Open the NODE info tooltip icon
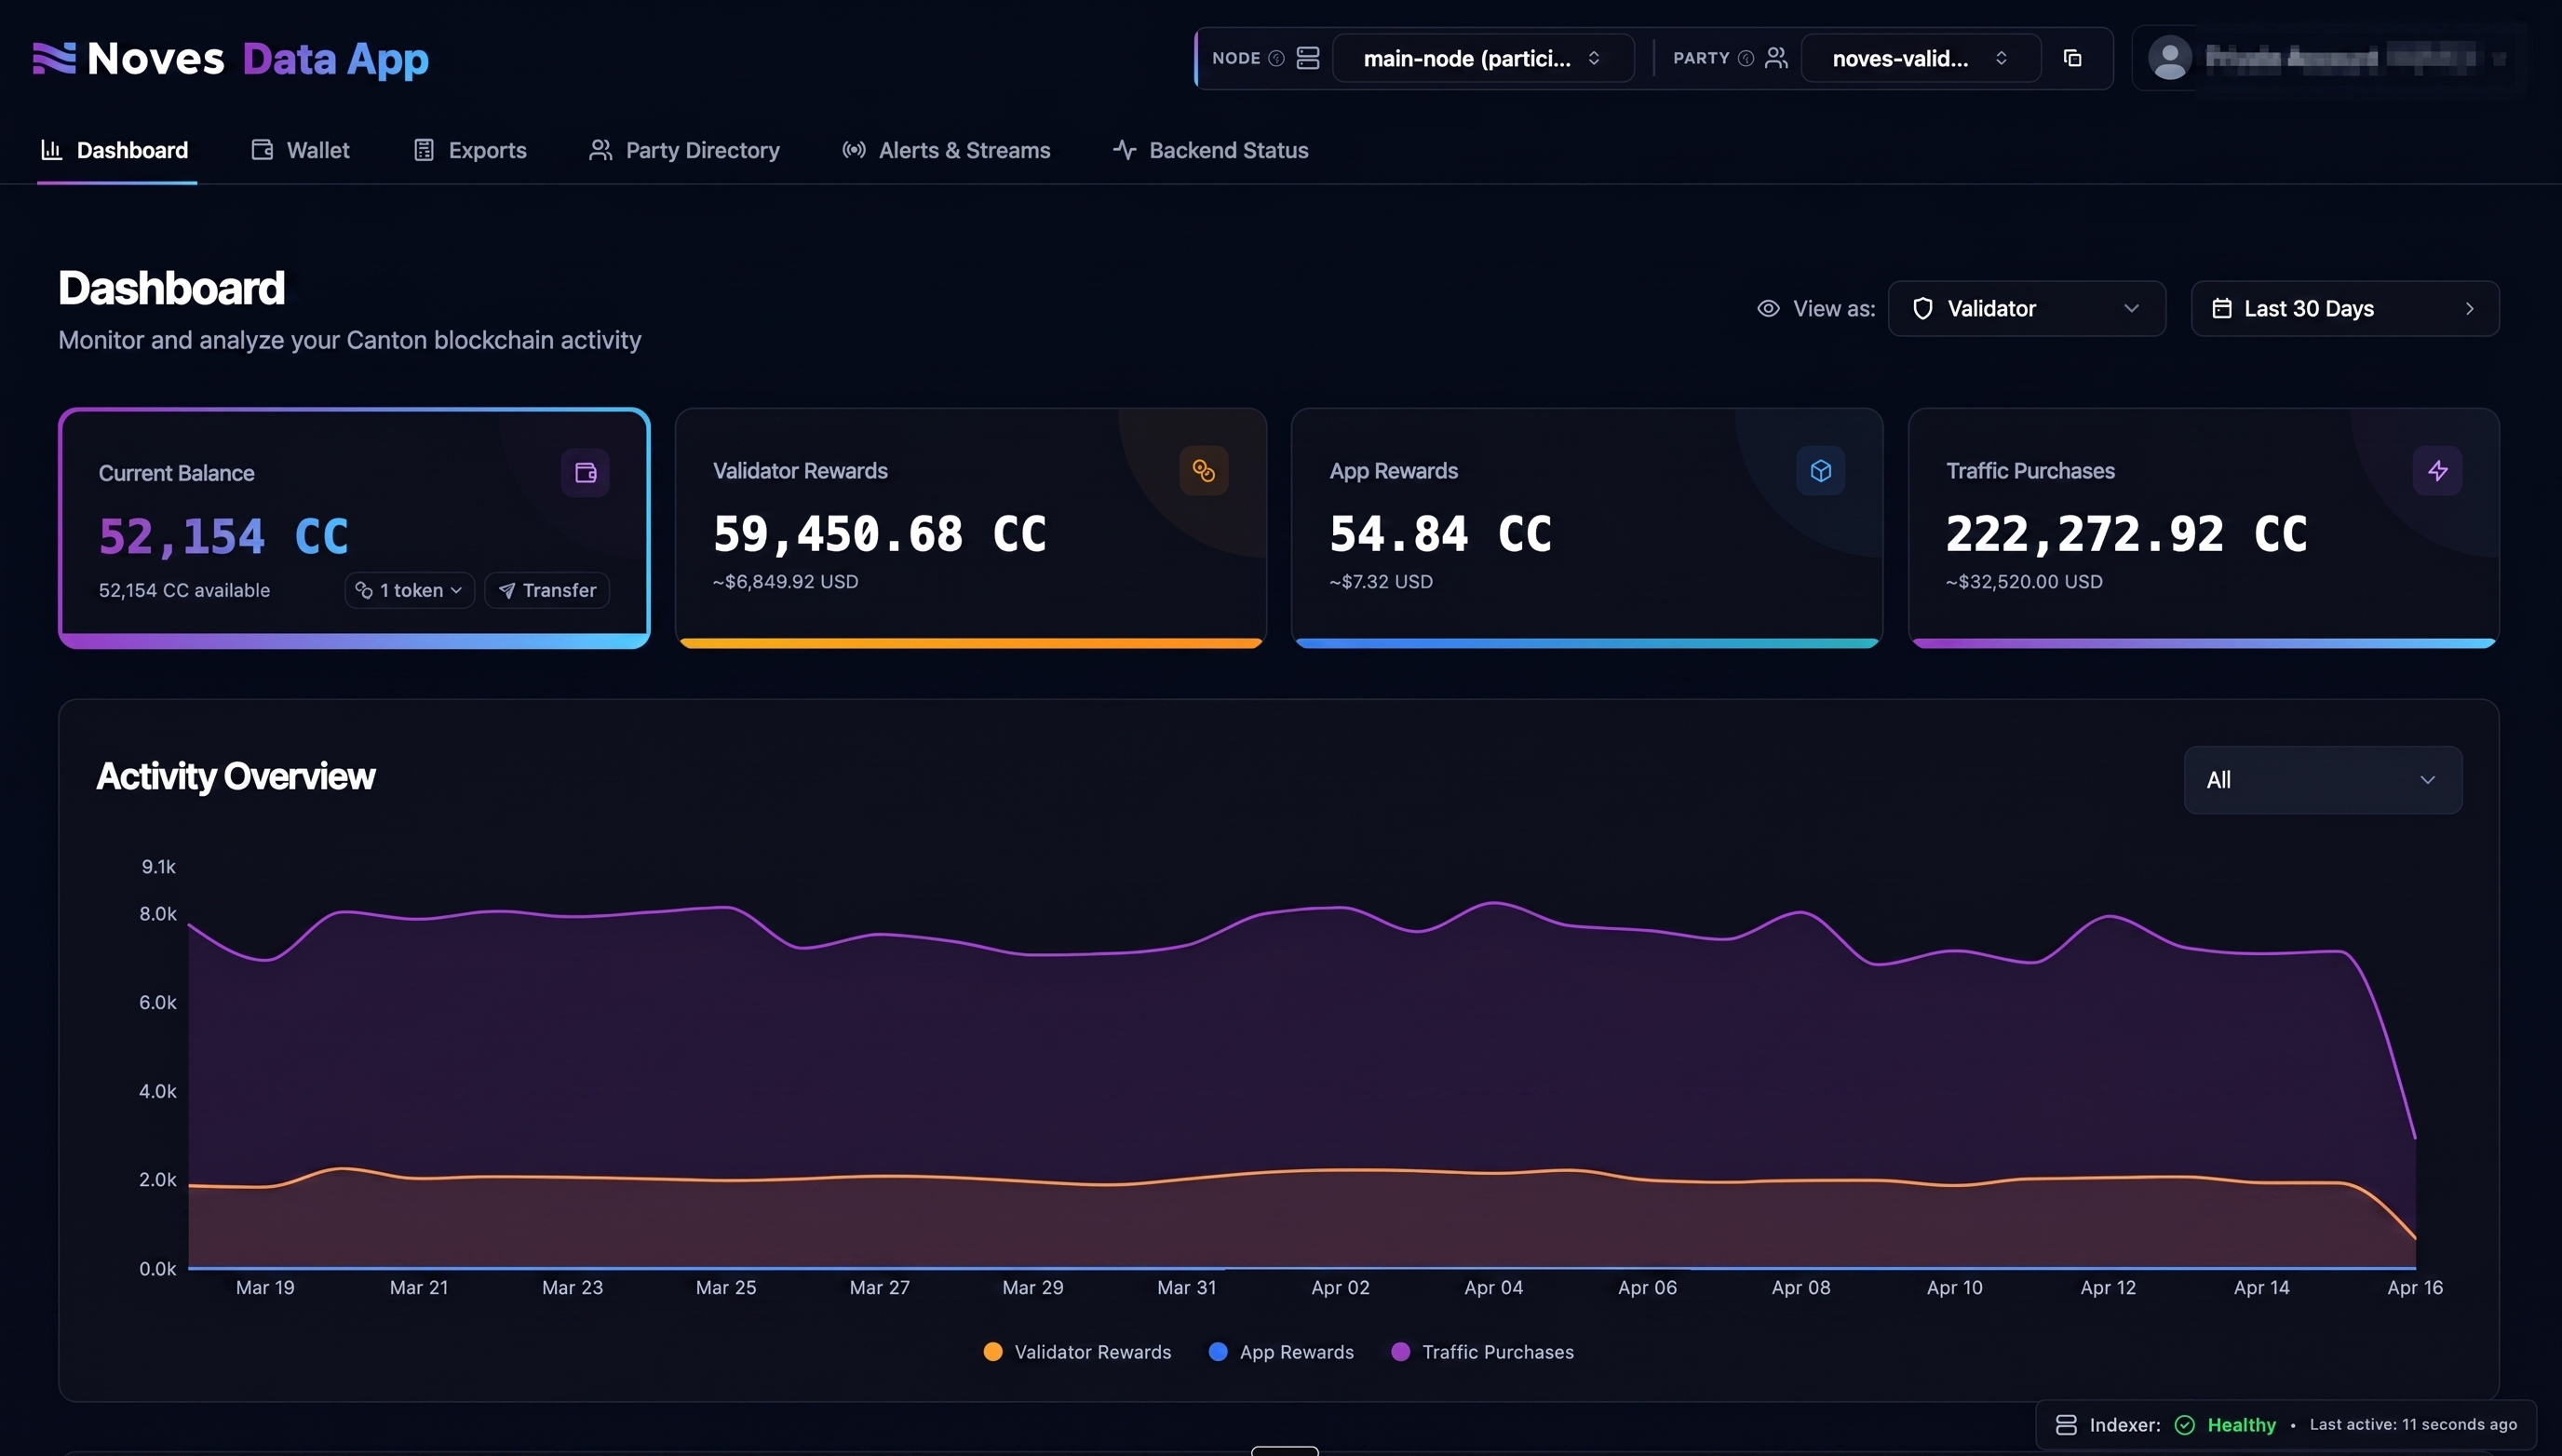 [x=1276, y=58]
